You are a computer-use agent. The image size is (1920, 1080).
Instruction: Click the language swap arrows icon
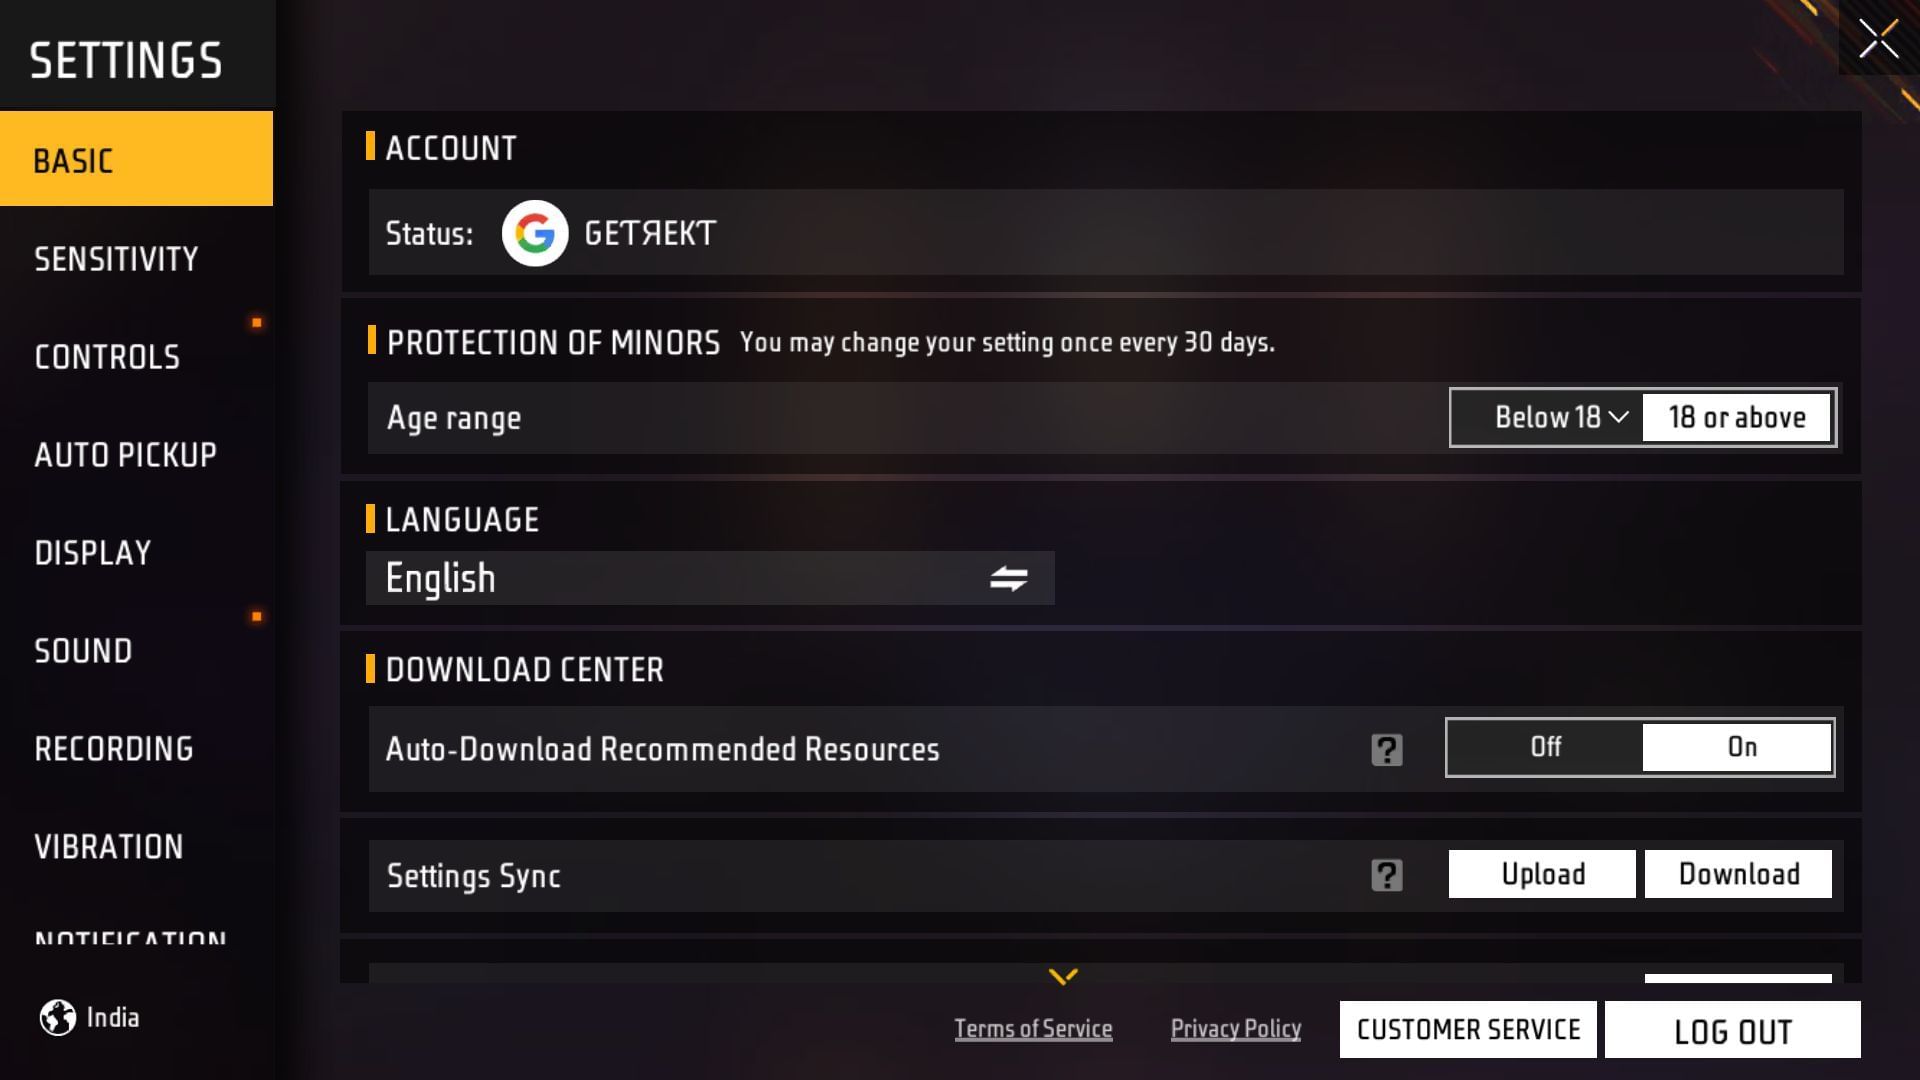click(x=1010, y=576)
